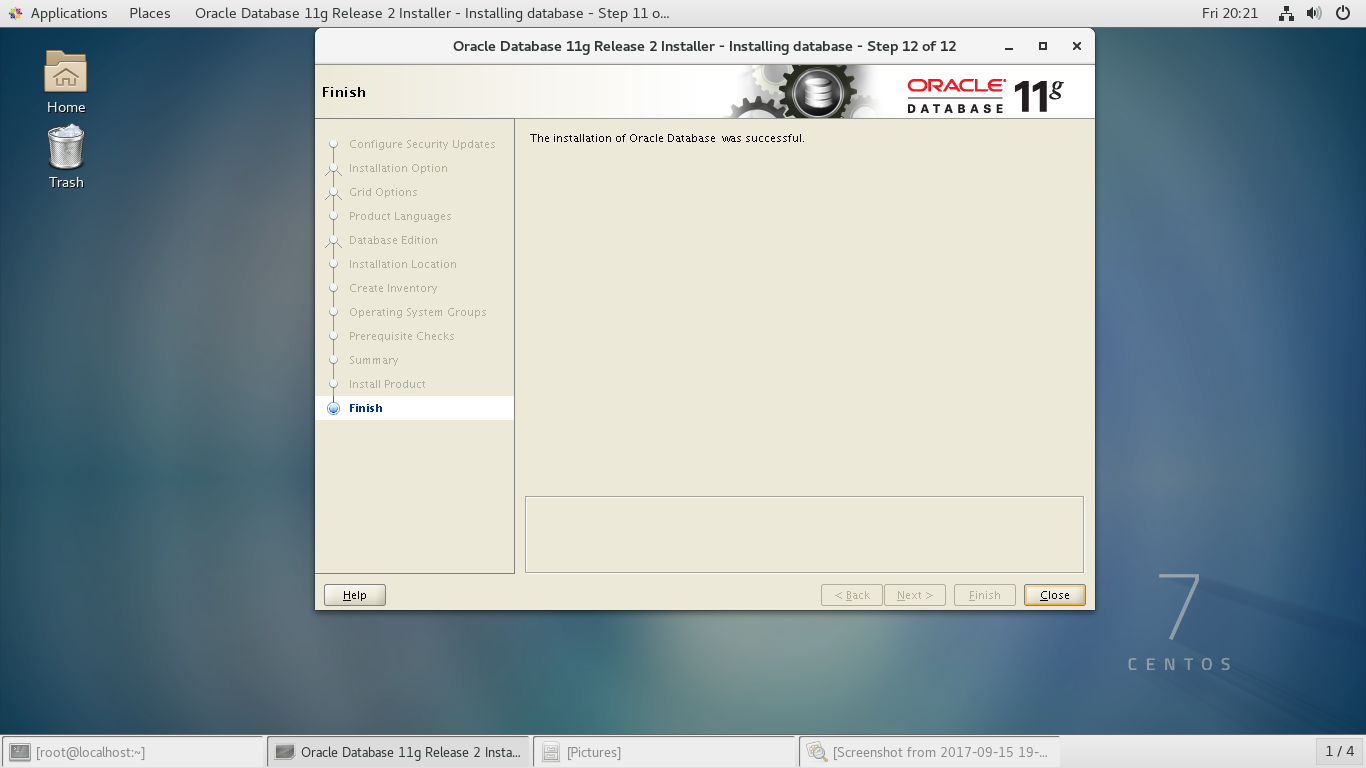Close installer window via title bar X

[1076, 46]
